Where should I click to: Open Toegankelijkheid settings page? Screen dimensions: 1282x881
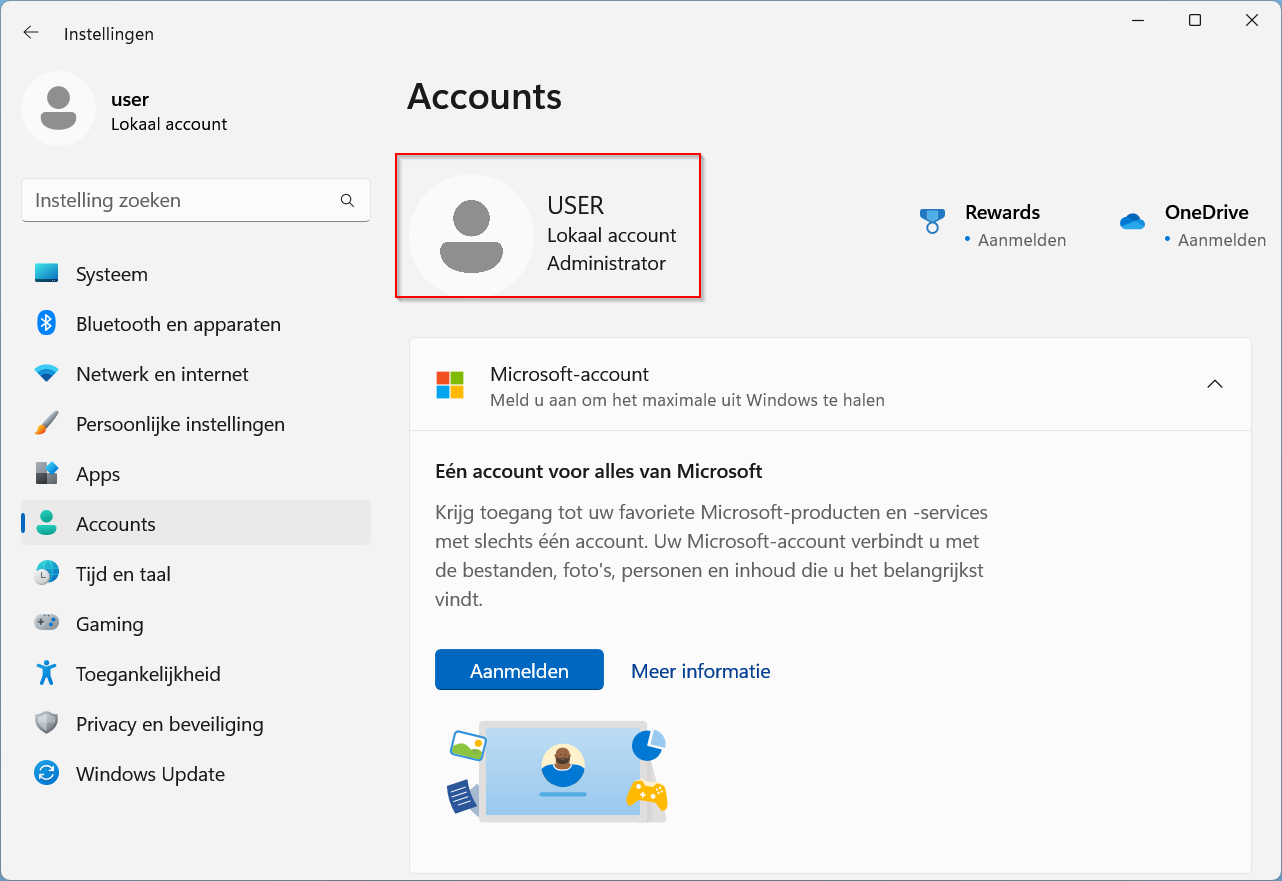coord(148,674)
